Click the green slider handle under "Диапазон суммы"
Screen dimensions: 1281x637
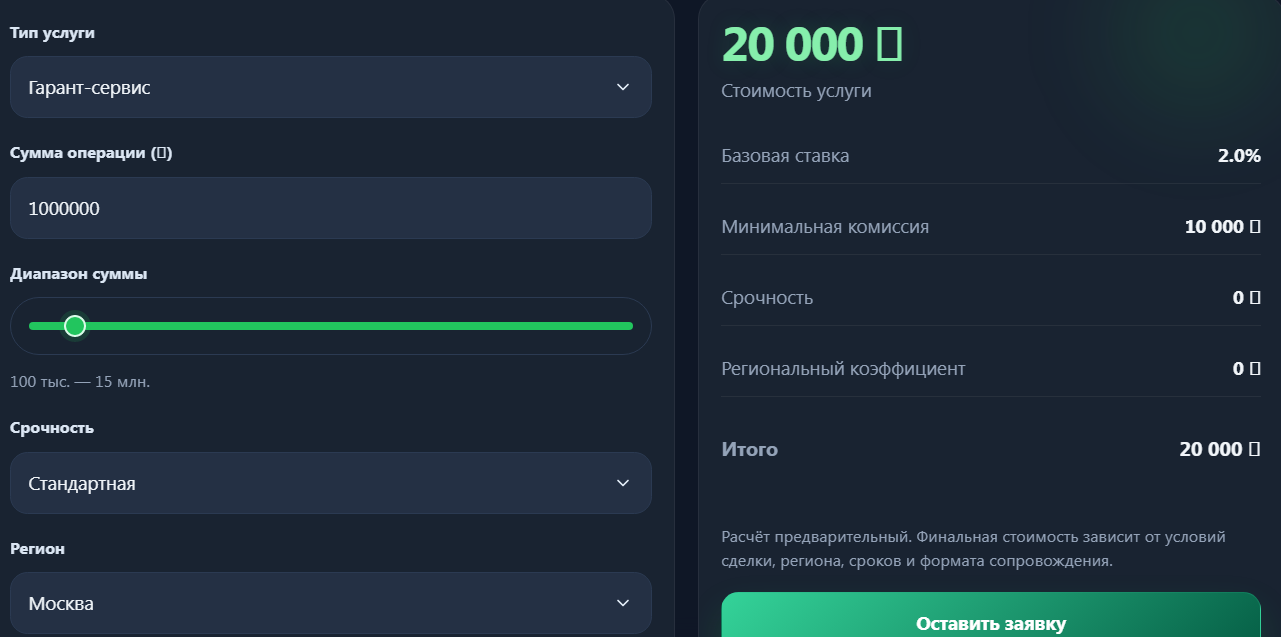pyautogui.click(x=75, y=325)
